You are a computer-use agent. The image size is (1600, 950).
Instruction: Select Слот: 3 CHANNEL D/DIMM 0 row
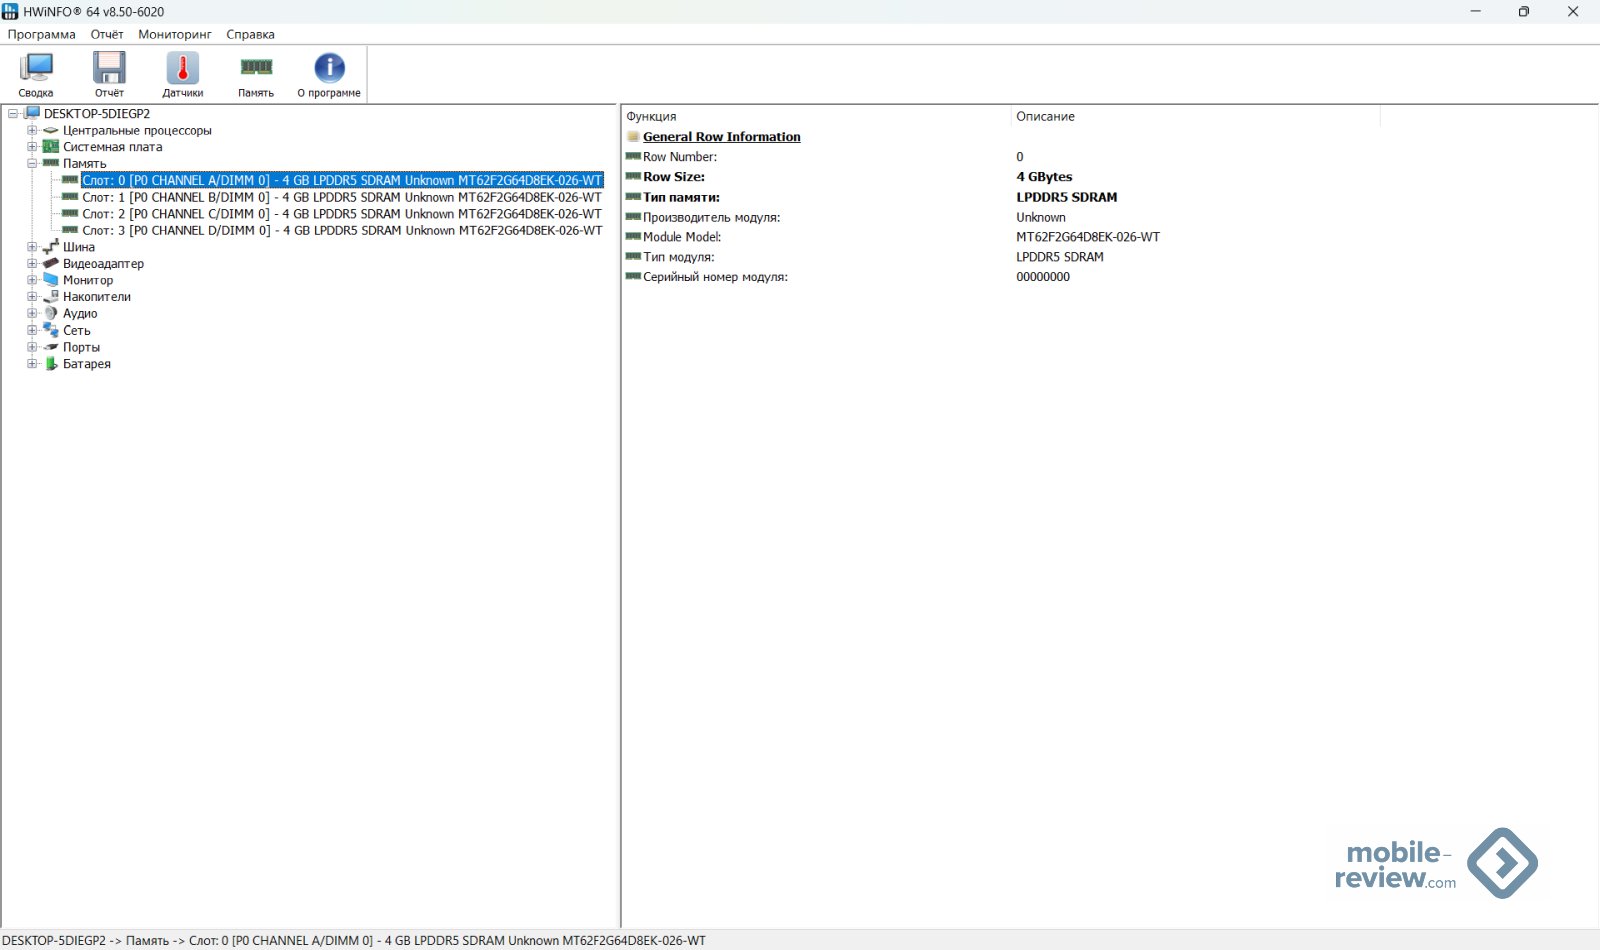tap(342, 230)
